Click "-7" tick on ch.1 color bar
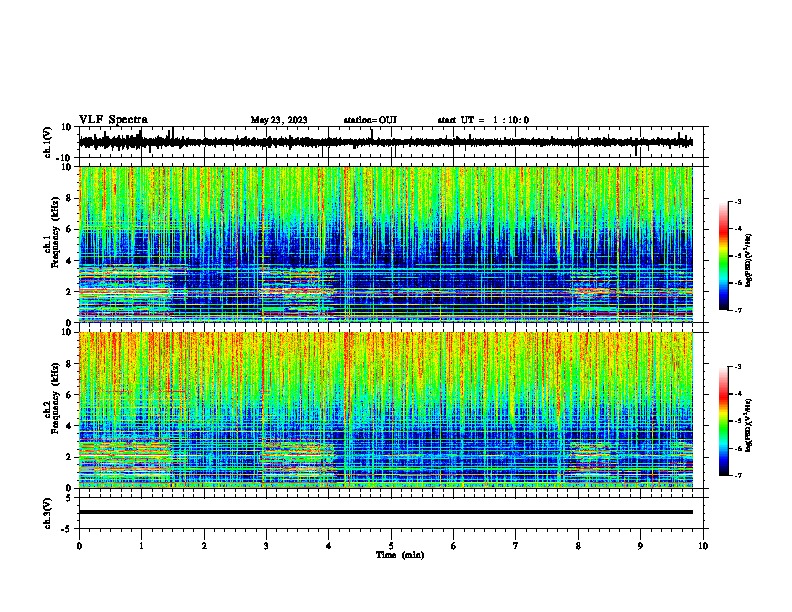The height and width of the screenshot is (612, 792). (738, 310)
